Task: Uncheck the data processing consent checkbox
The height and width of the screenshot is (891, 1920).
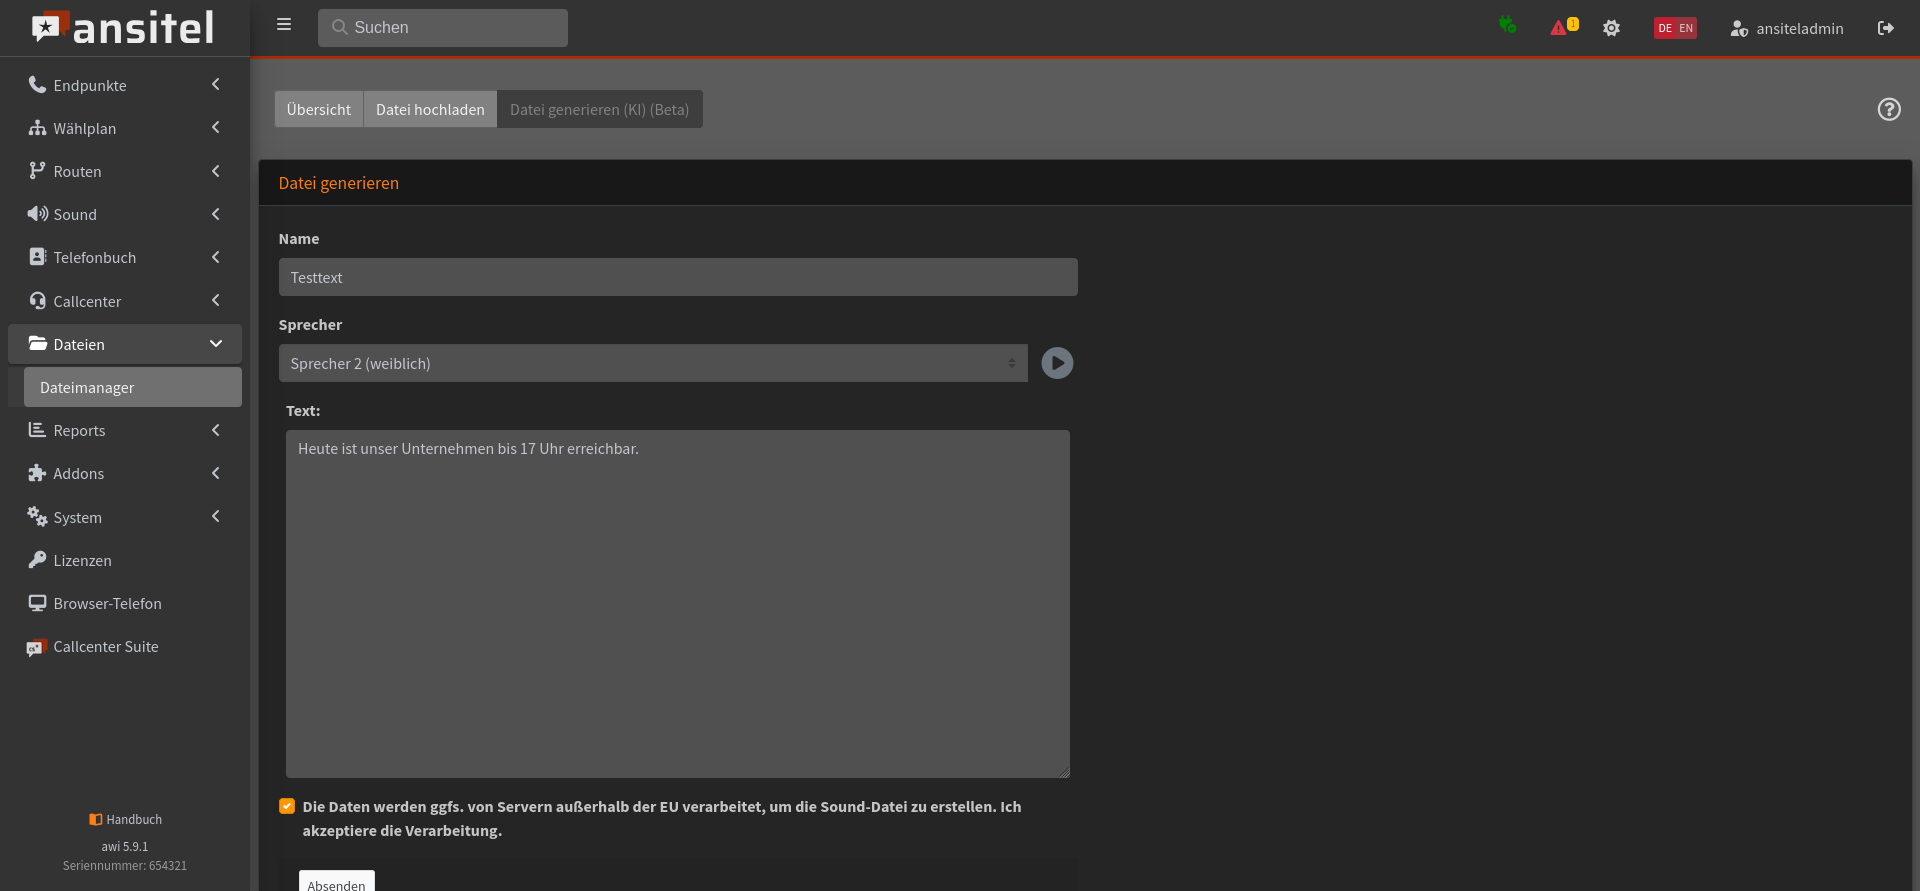Action: (x=287, y=806)
